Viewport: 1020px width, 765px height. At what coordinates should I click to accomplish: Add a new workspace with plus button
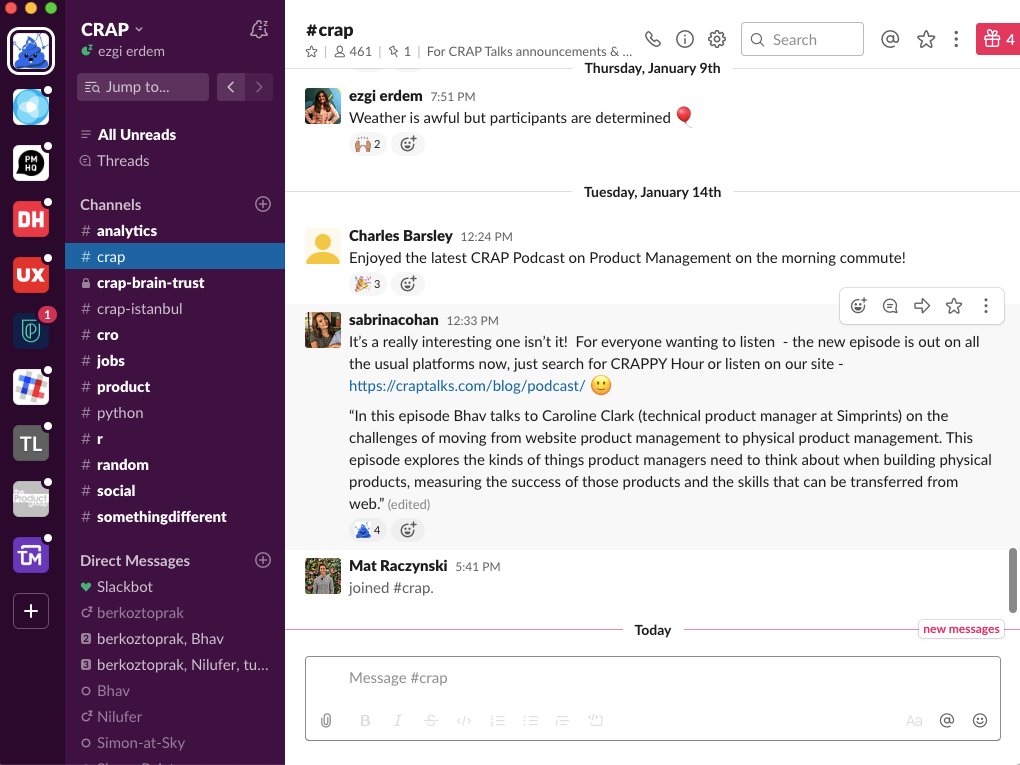[x=31, y=611]
